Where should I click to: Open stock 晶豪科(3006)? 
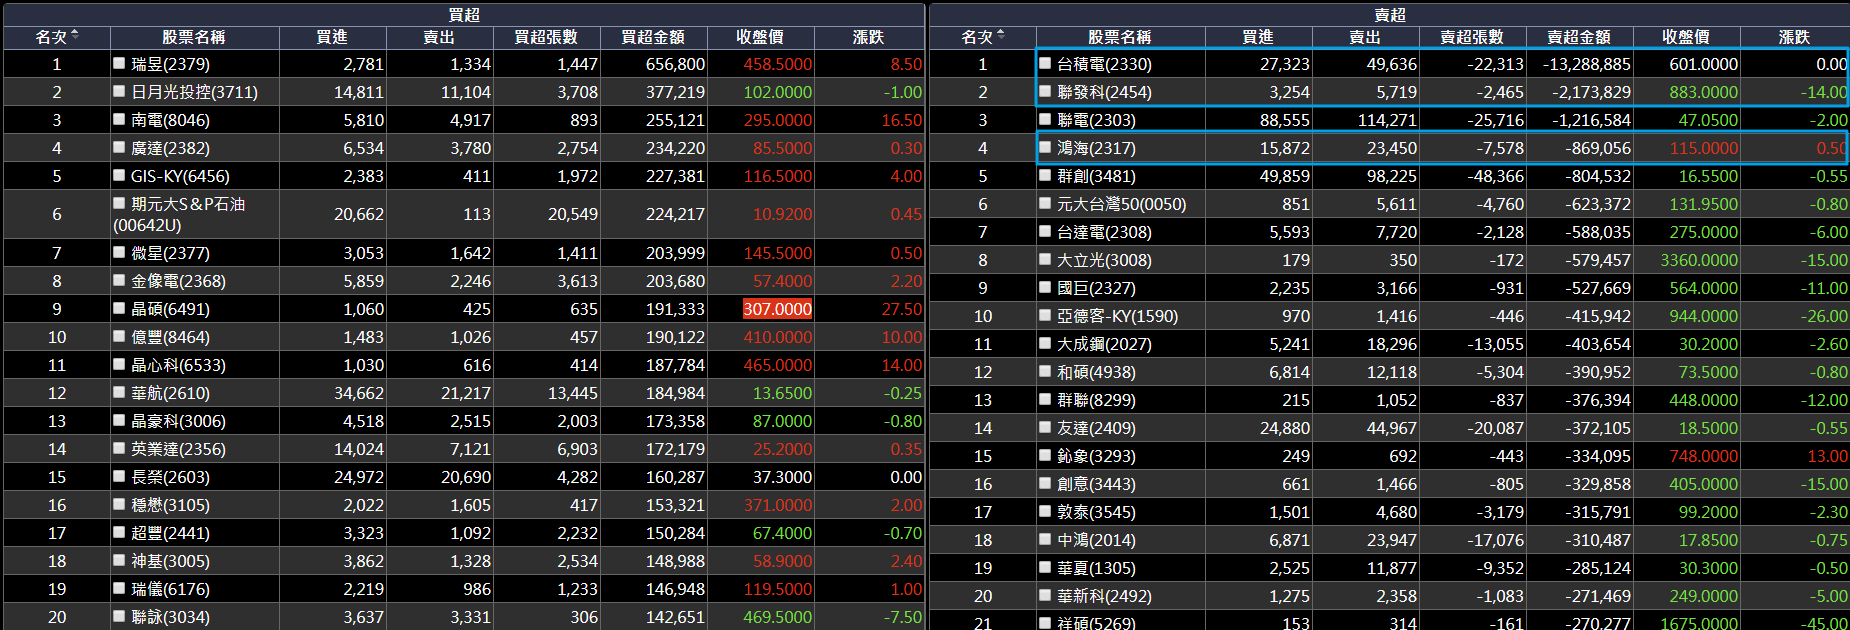(x=179, y=421)
